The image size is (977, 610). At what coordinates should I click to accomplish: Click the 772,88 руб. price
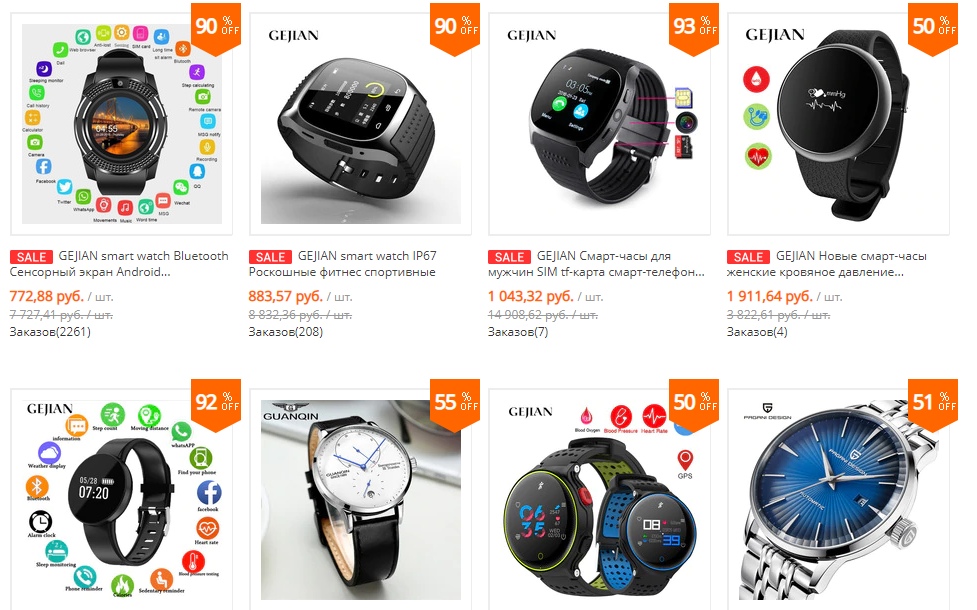click(47, 296)
